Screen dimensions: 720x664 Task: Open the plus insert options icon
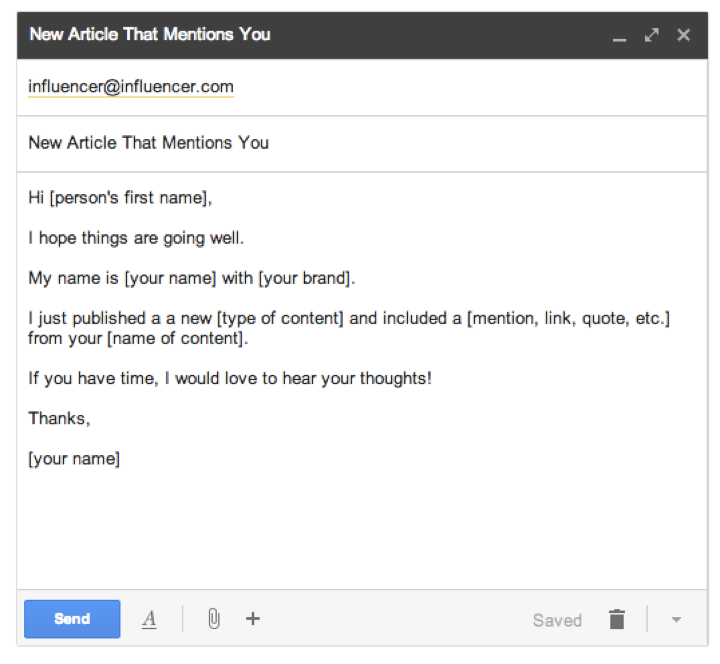point(253,619)
